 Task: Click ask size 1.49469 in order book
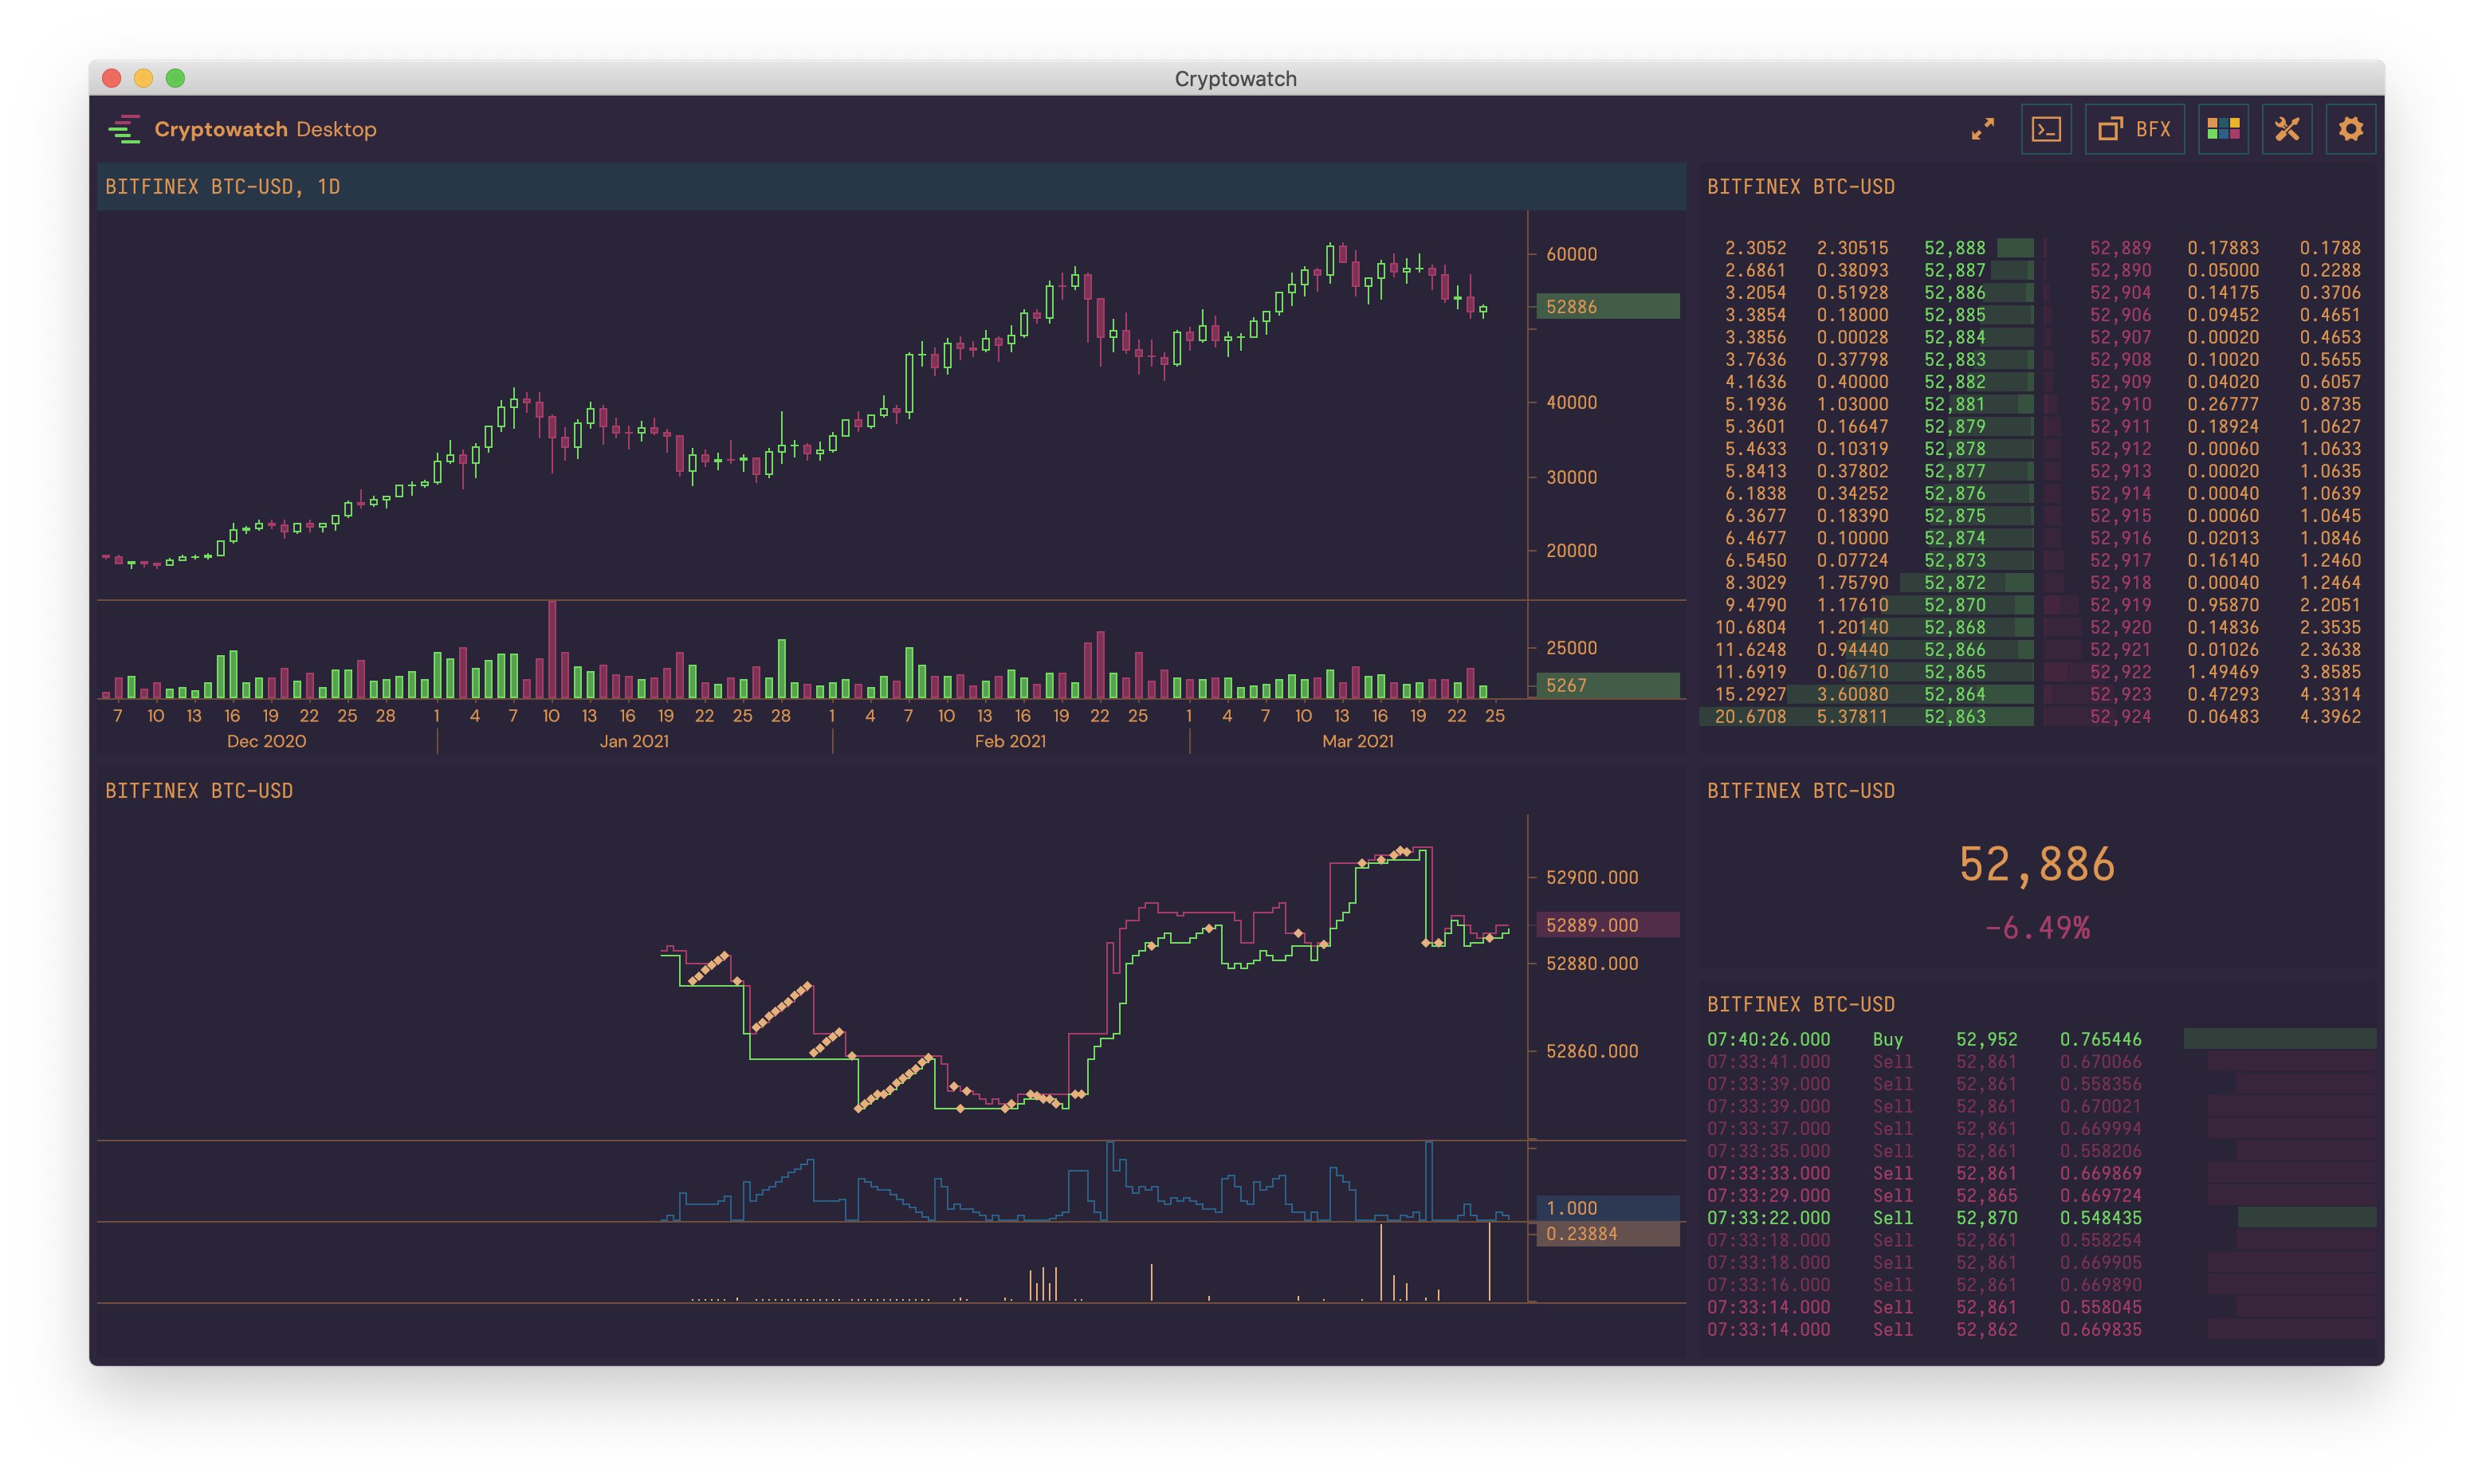pos(2222,672)
